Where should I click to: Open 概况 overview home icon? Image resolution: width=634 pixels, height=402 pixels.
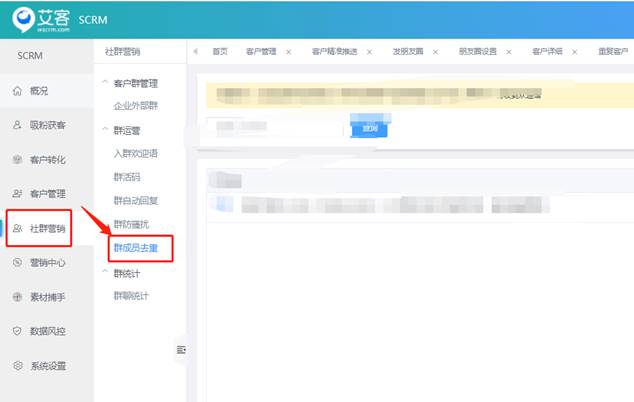(x=17, y=91)
